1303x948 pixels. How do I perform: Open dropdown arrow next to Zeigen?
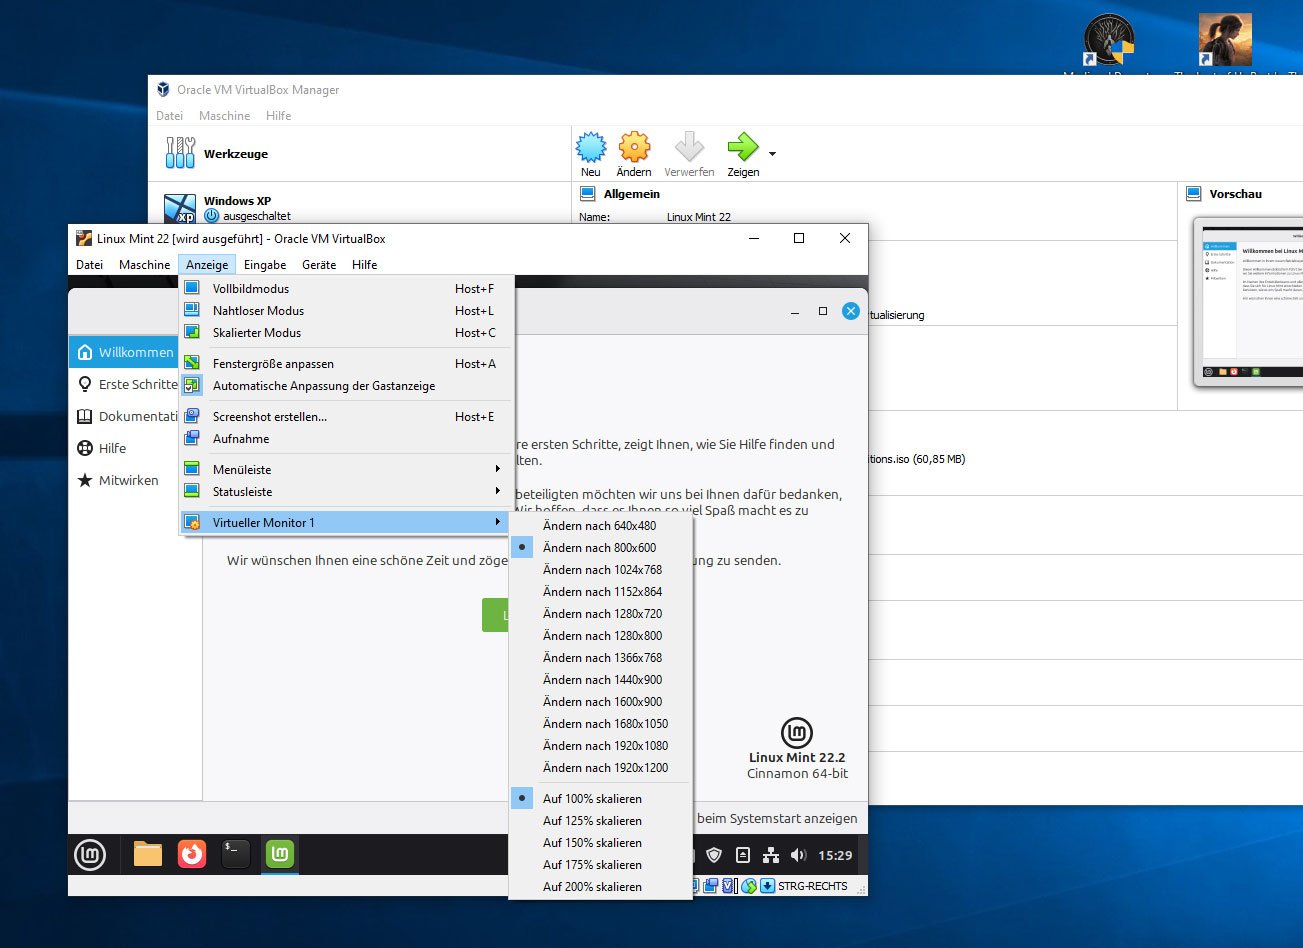click(x=772, y=154)
